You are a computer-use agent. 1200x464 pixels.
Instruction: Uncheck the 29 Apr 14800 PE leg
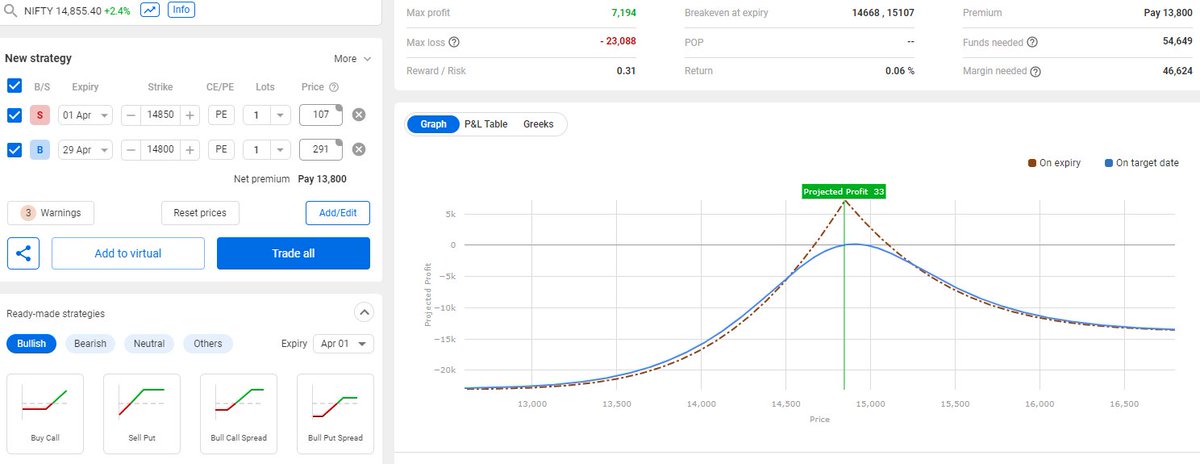(x=15, y=150)
